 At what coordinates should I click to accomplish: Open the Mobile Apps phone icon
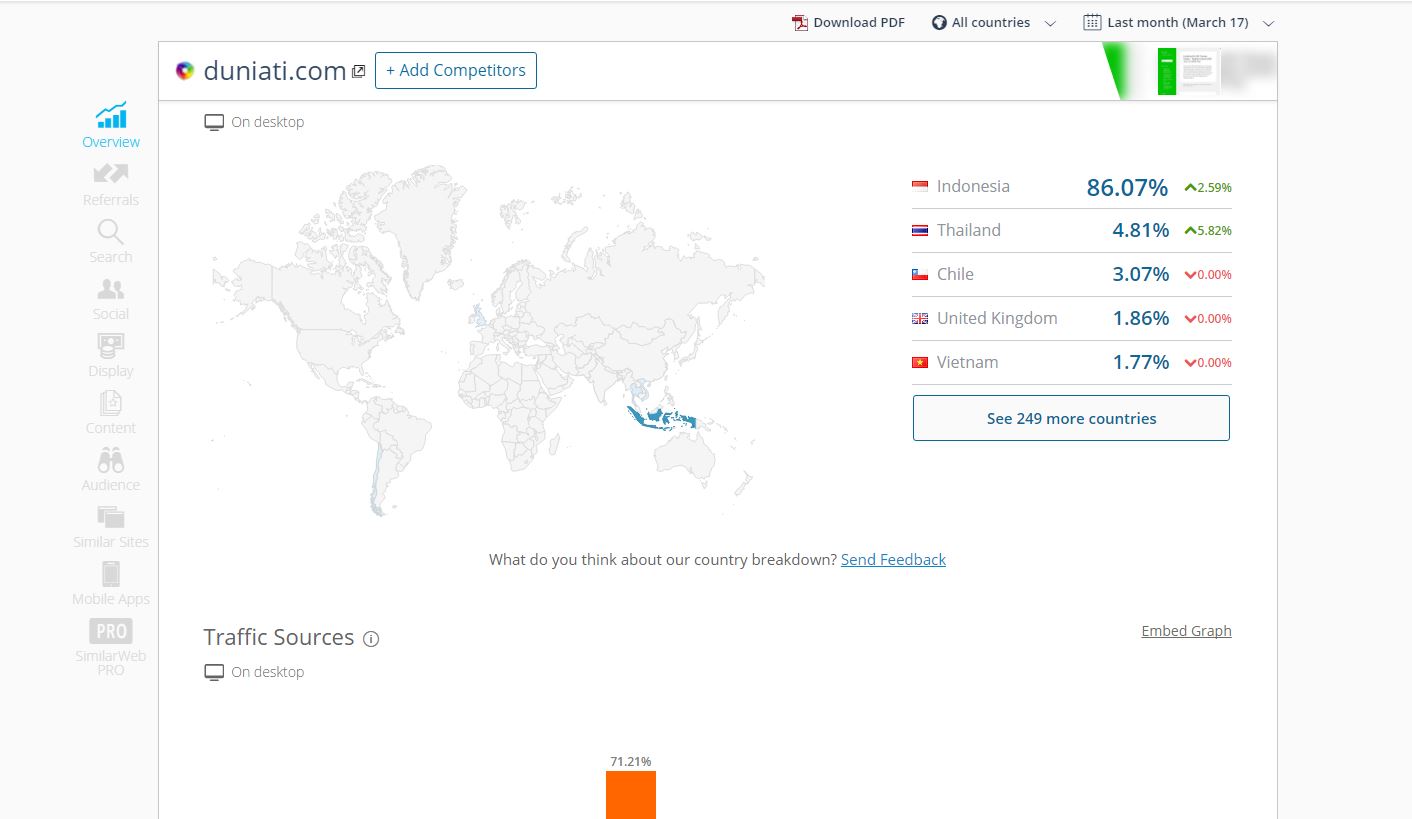111,574
